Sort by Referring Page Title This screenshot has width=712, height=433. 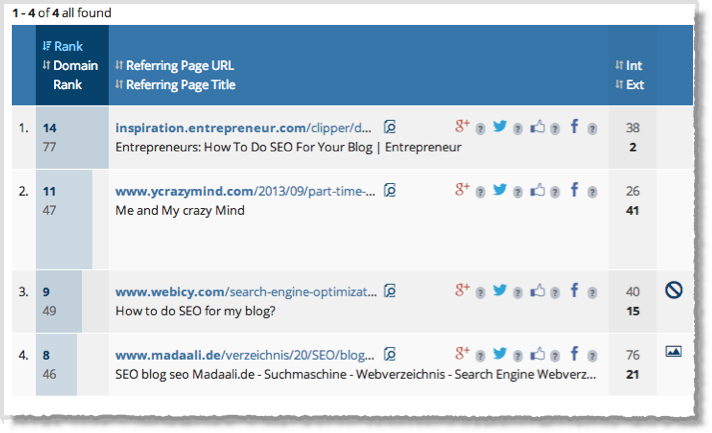[175, 85]
